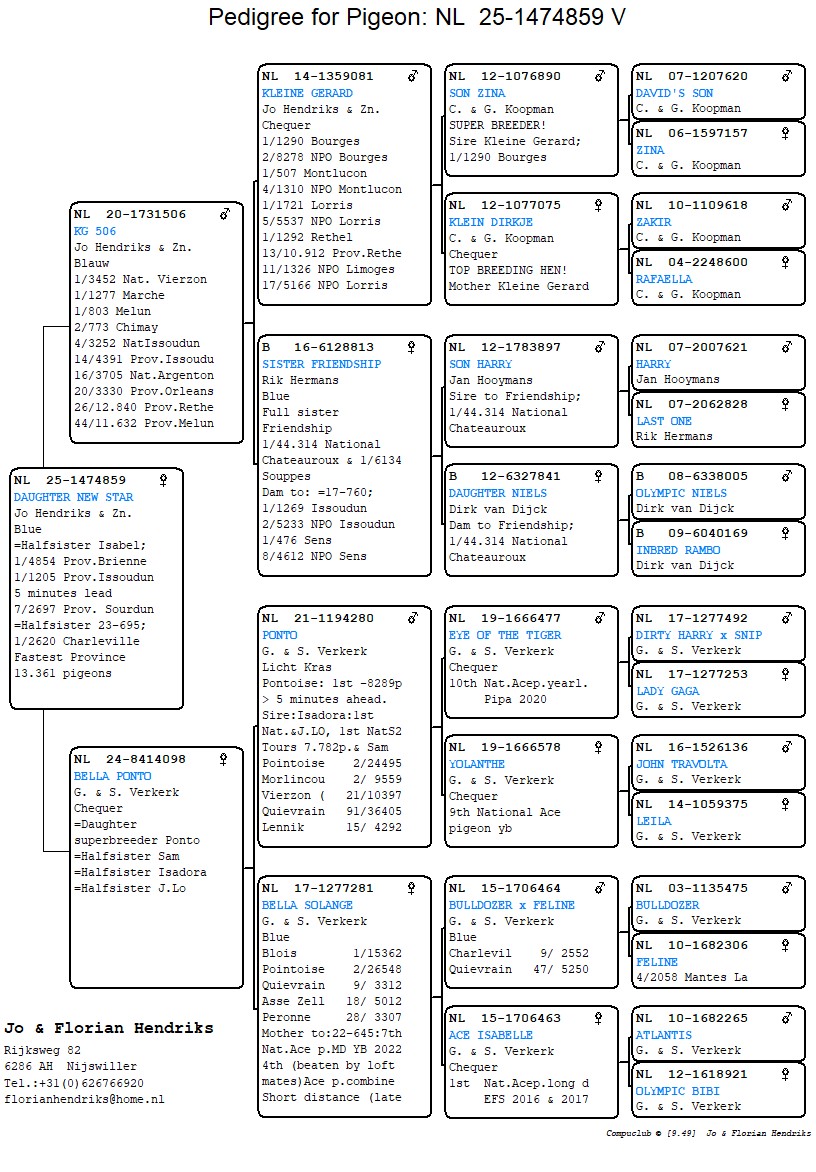Click the female symbol in ZINA box
Viewport: 816px width, 1172px height.
click(786, 133)
